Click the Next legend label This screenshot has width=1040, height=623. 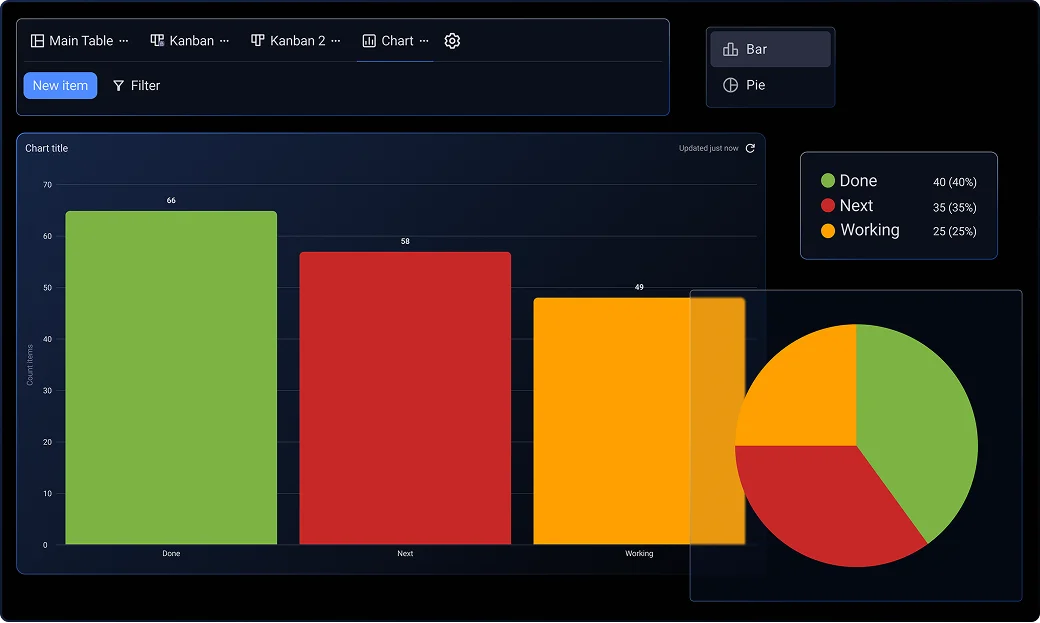click(856, 206)
